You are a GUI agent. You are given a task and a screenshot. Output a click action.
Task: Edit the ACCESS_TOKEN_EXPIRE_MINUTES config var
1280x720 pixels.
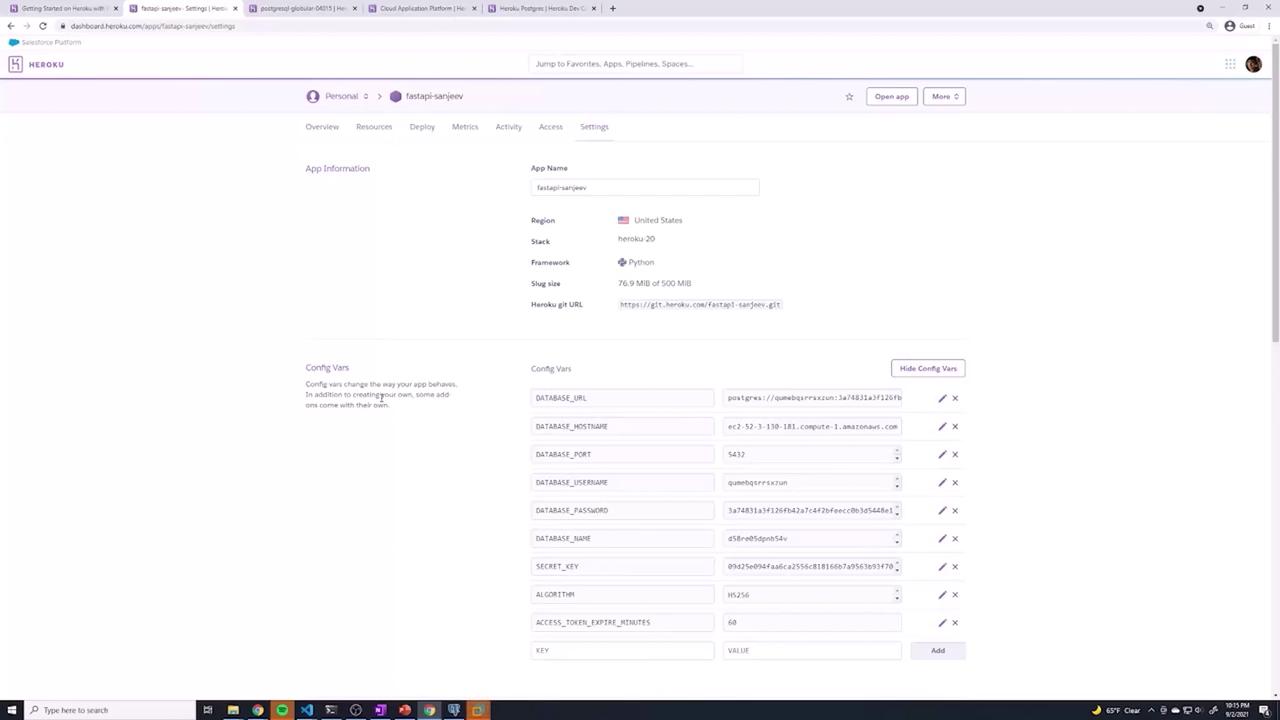[942, 622]
